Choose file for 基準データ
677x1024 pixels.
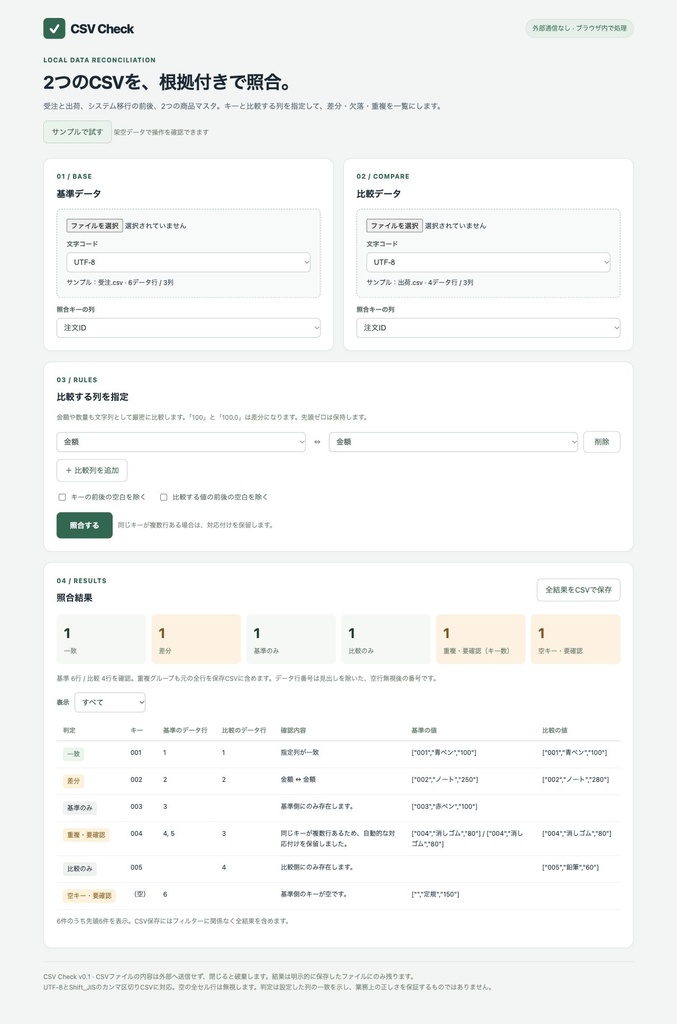[95, 225]
